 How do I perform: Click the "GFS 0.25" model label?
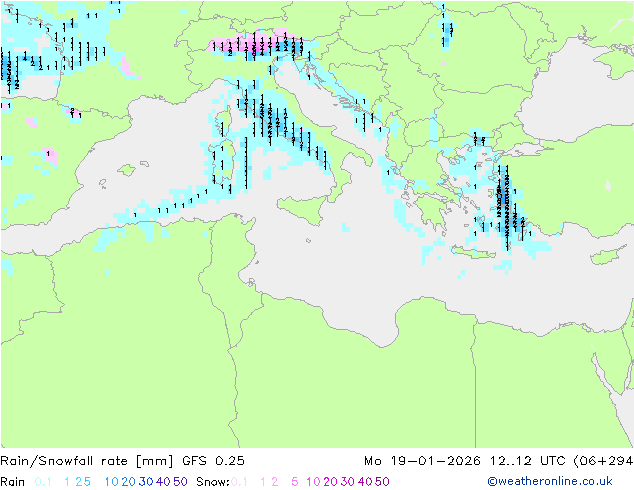tap(213, 461)
